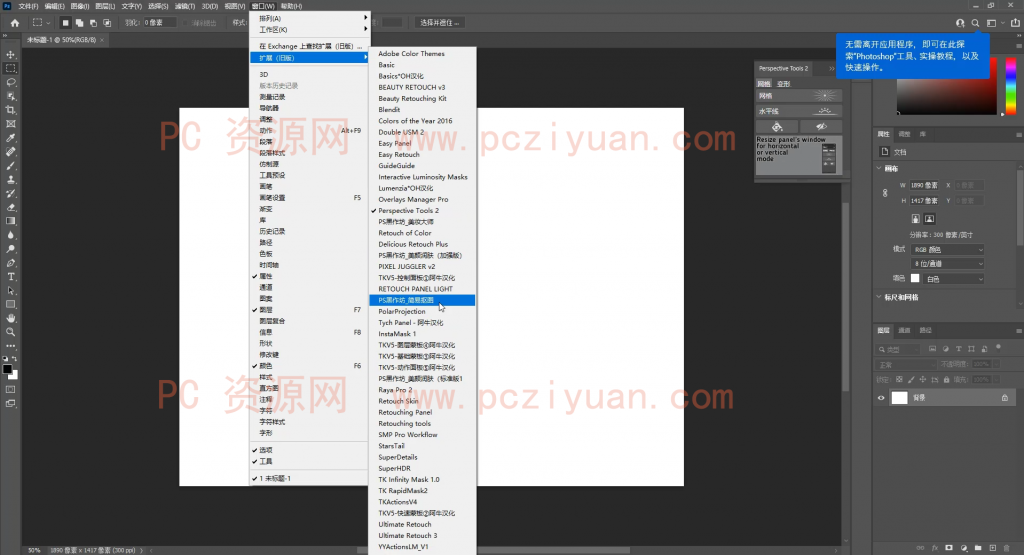Open the 窗口(W) menu
This screenshot has width=1024, height=555.
tap(263, 6)
